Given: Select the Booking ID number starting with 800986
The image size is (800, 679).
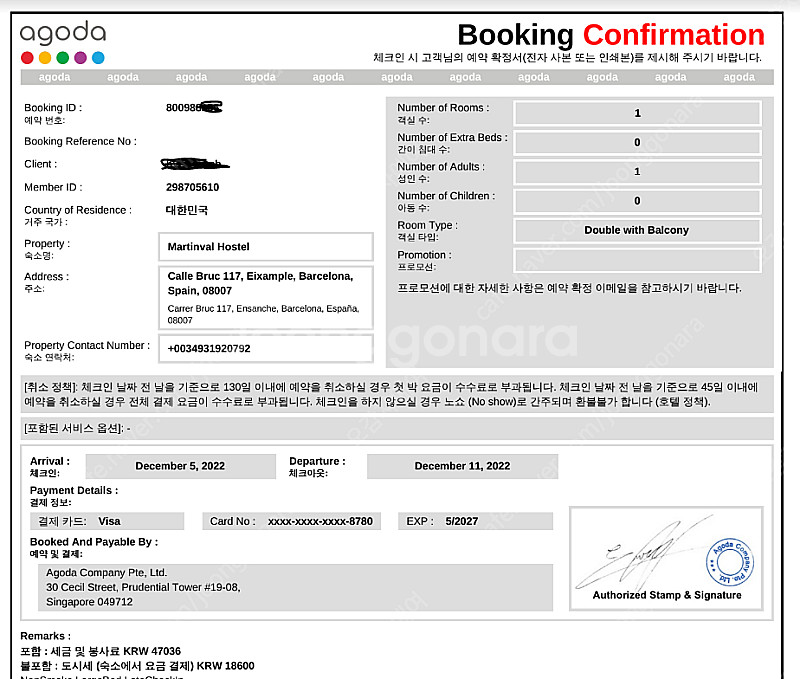Looking at the screenshot, I should [194, 108].
